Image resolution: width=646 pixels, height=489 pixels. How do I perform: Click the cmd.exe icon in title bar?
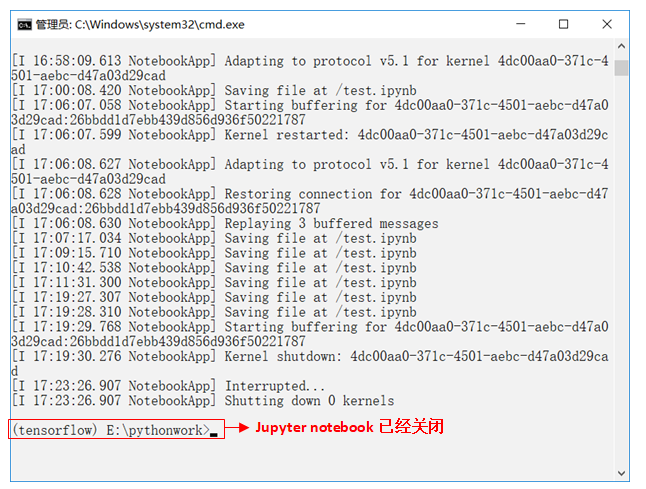[x=24, y=25]
